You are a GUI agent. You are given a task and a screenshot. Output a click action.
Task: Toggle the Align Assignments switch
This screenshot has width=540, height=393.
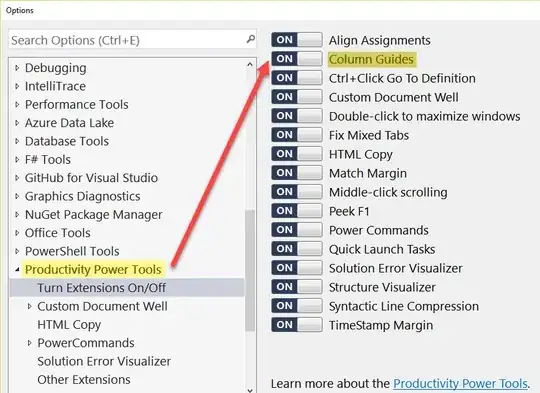pyautogui.click(x=297, y=40)
